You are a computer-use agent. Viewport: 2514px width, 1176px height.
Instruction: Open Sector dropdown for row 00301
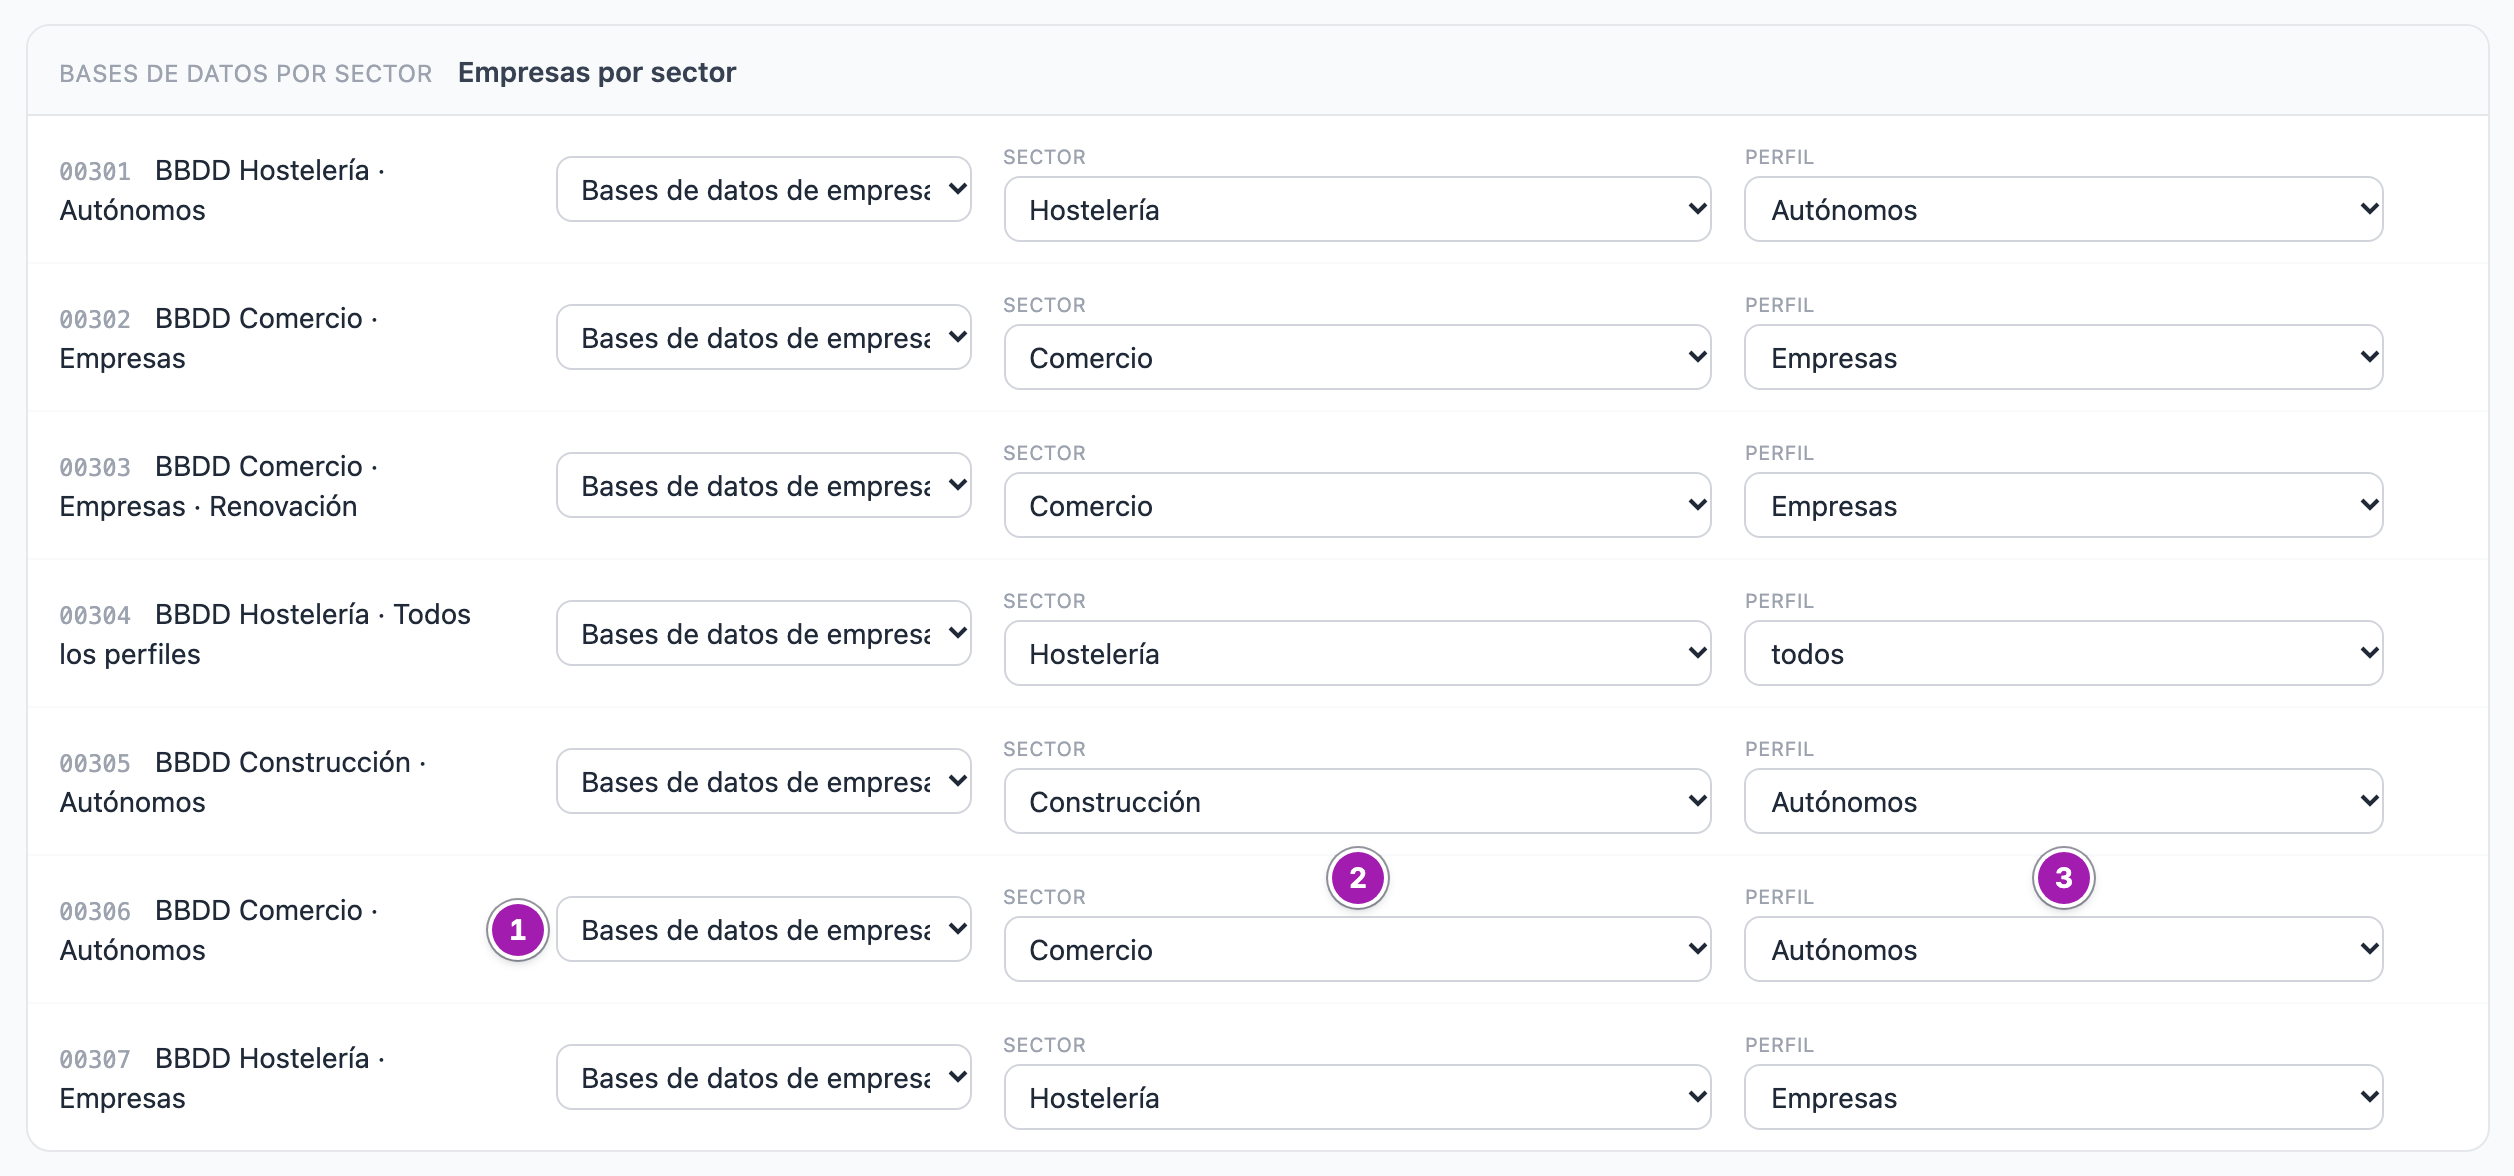(x=1357, y=209)
